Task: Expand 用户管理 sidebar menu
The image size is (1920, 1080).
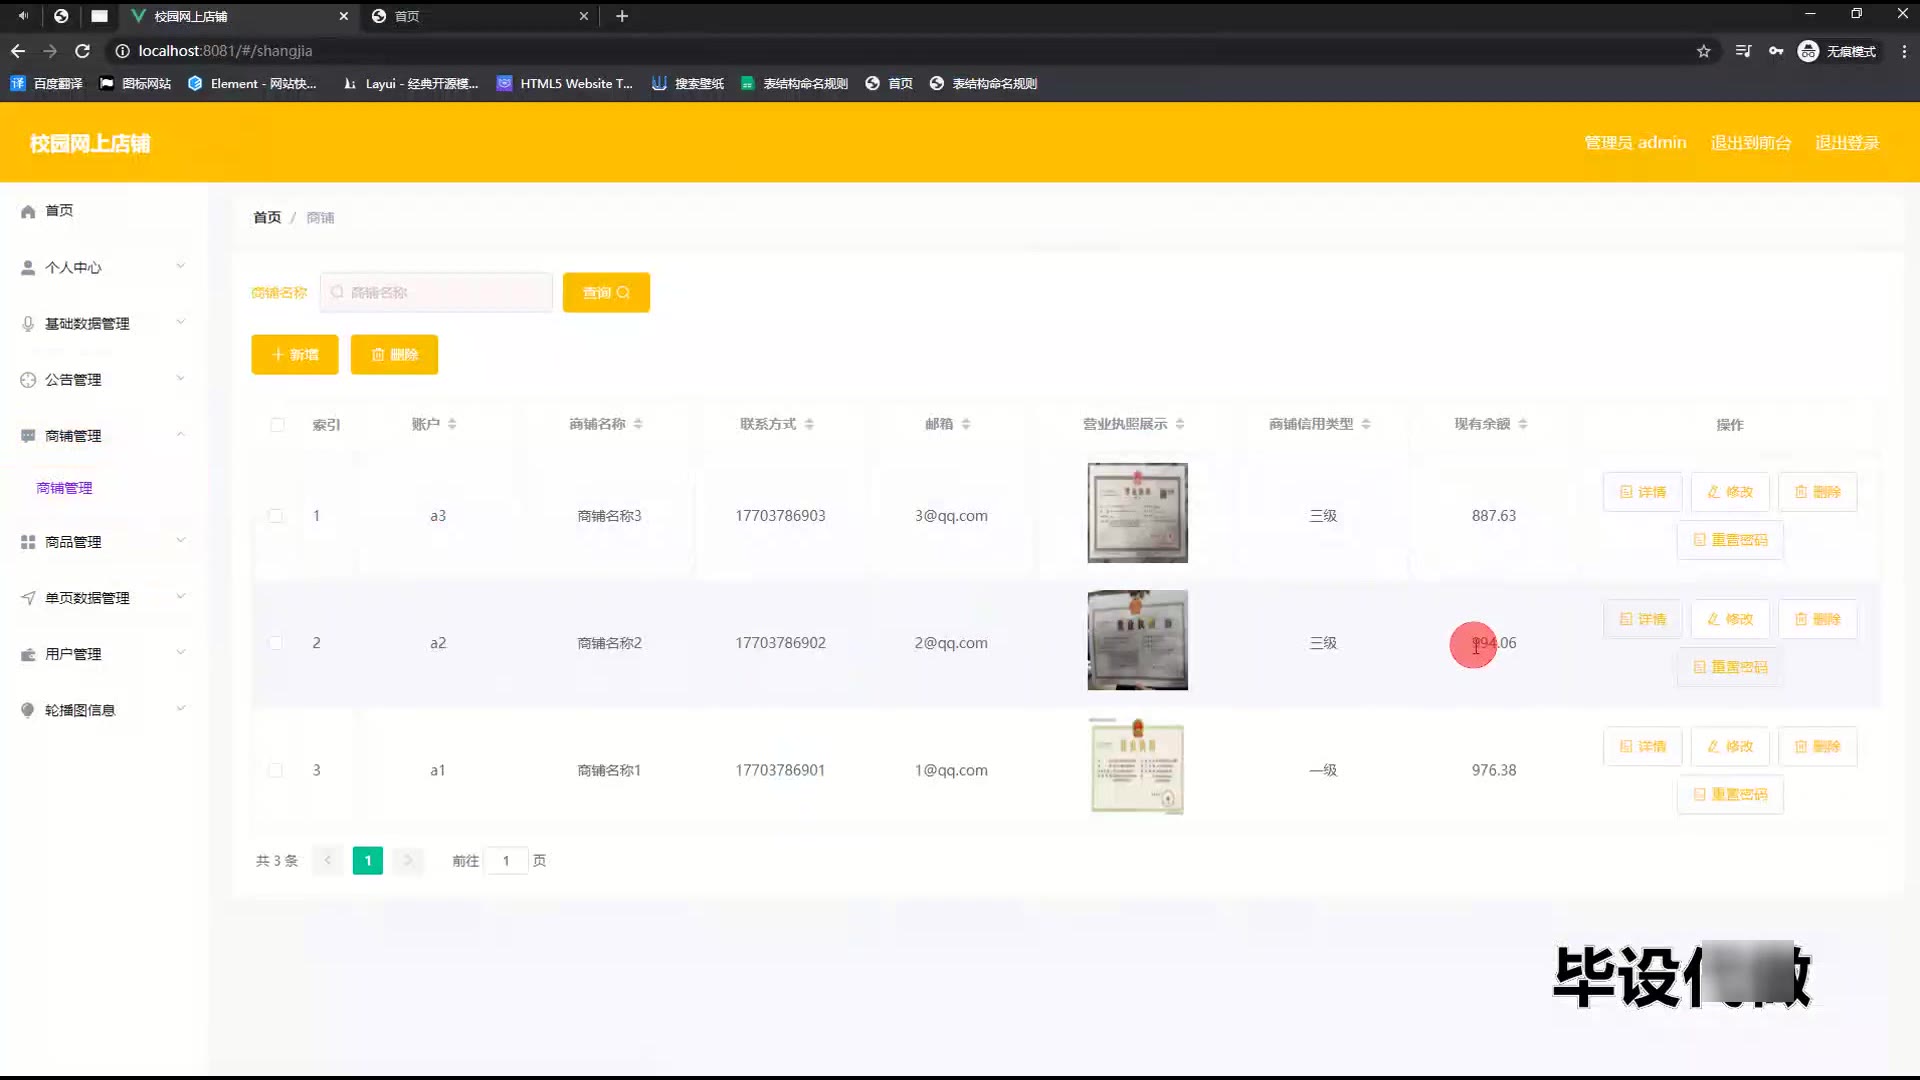Action: tap(103, 653)
